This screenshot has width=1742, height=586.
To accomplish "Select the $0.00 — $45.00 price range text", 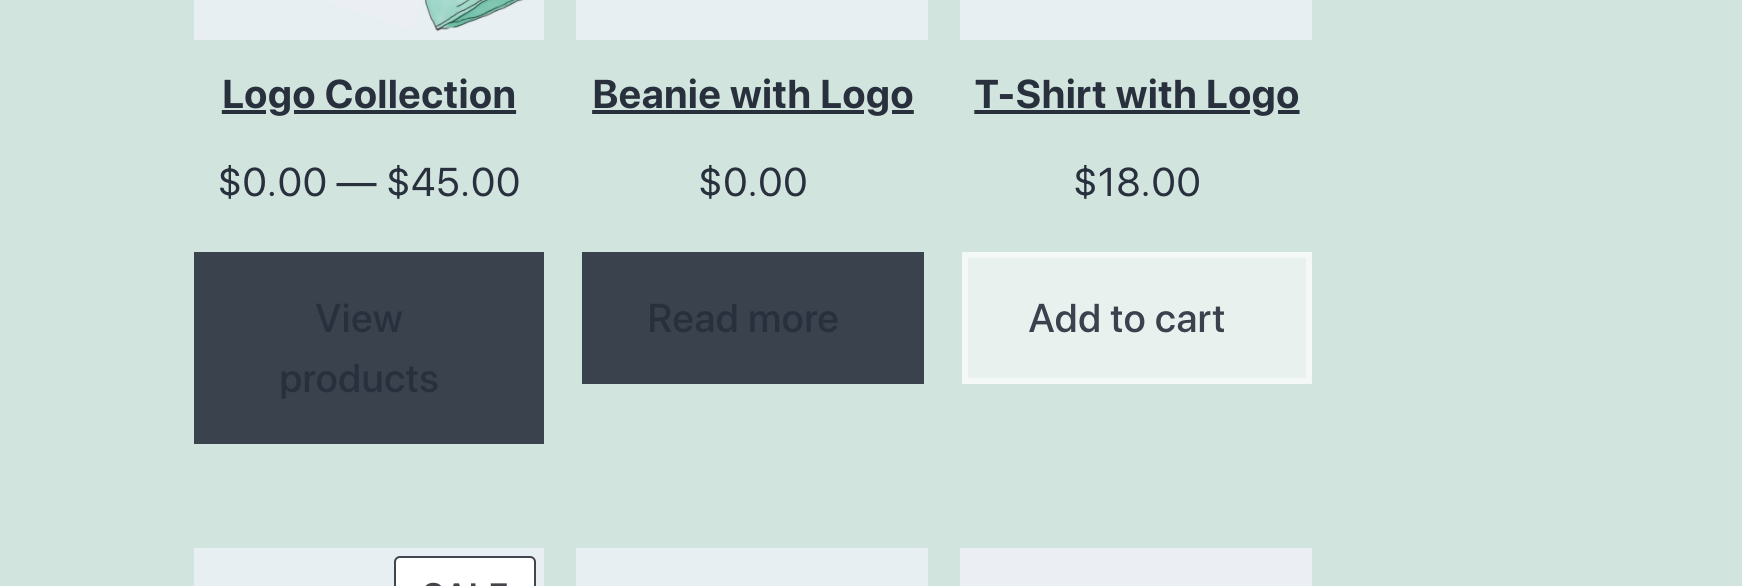I will point(368,181).
